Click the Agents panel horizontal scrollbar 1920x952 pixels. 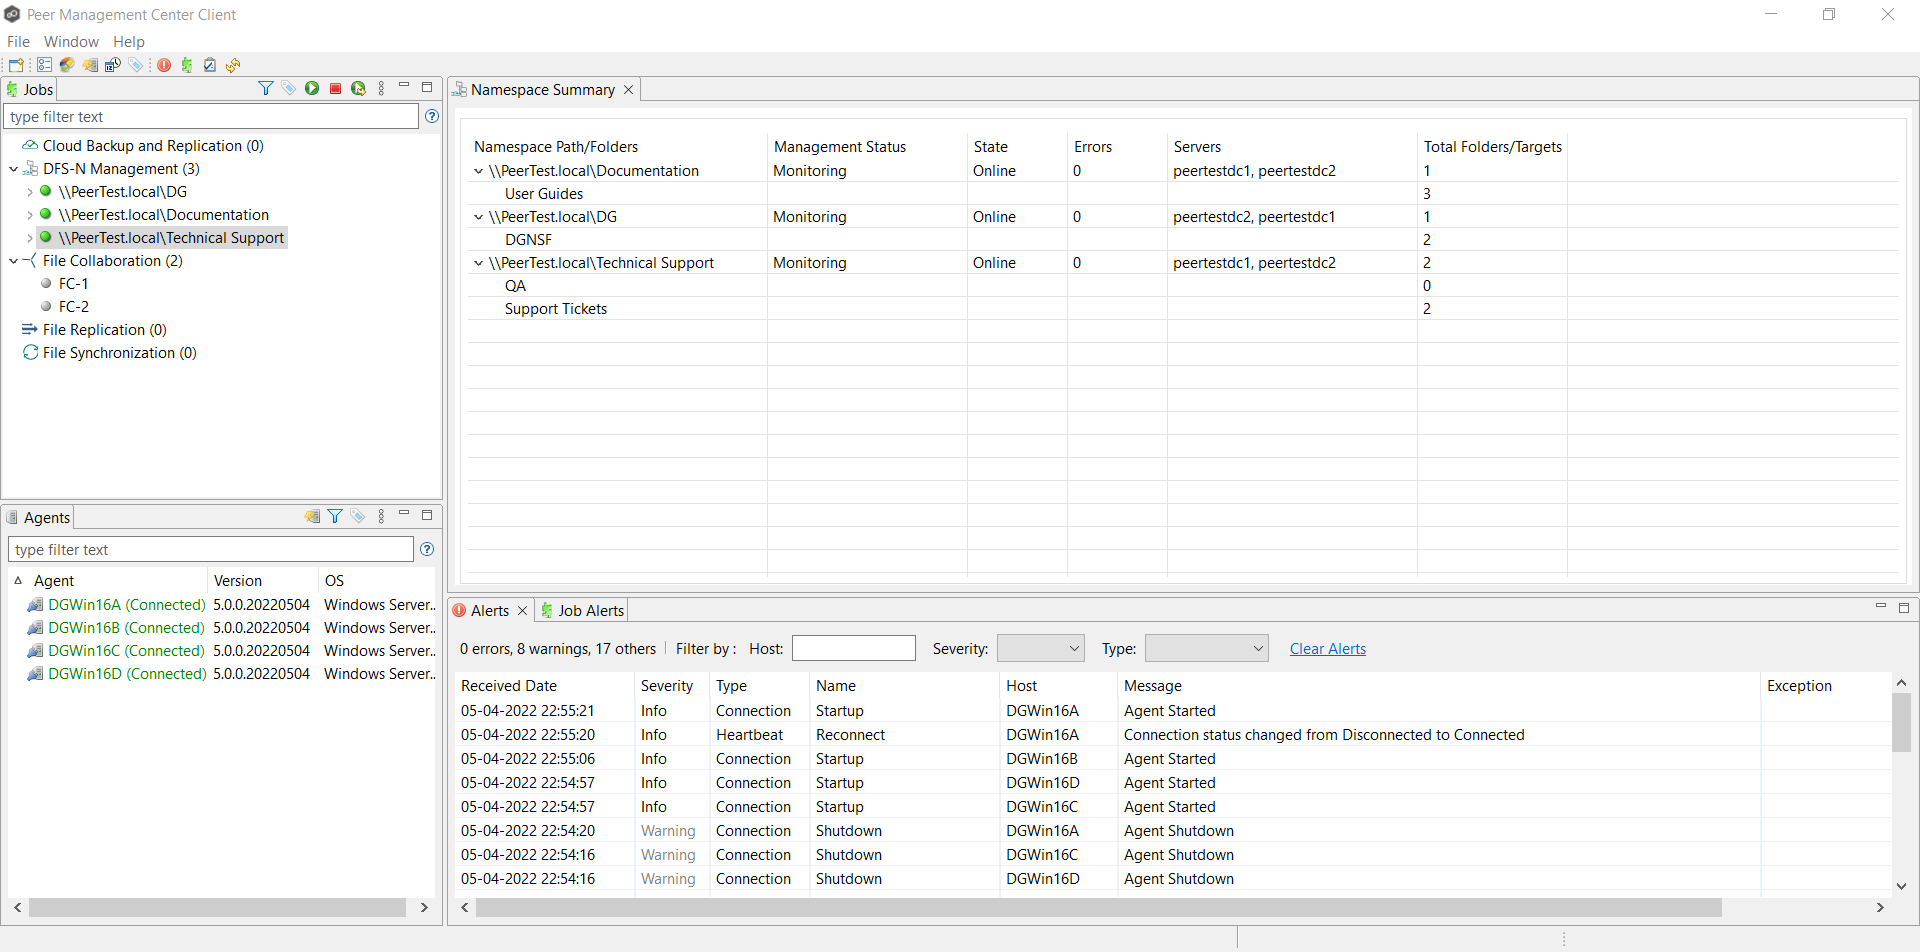218,908
